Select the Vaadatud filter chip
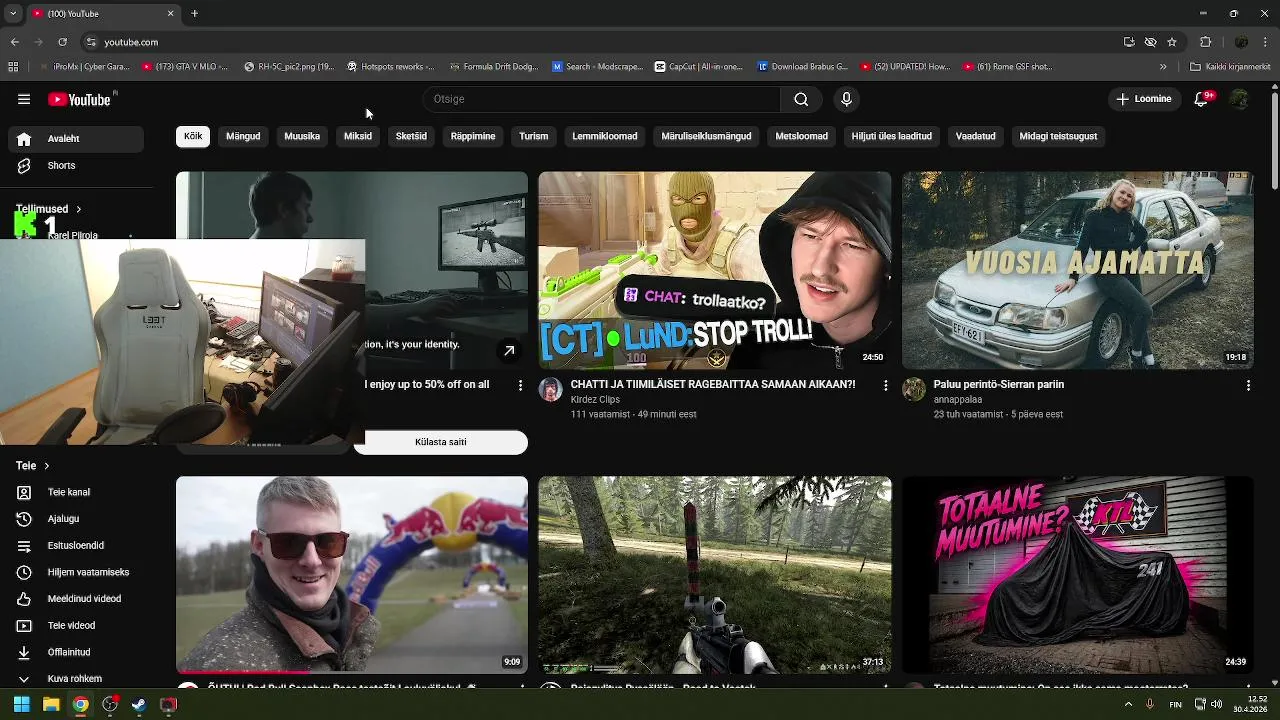Screen dimensions: 1280x720 point(976,136)
